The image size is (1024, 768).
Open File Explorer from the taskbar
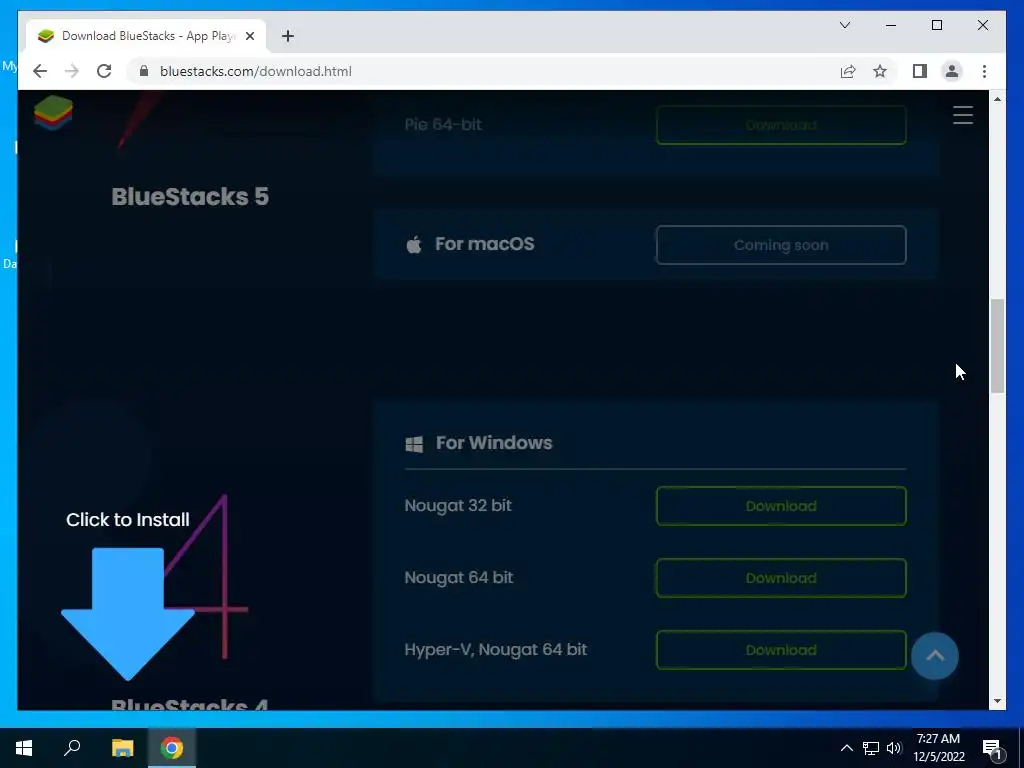(122, 748)
